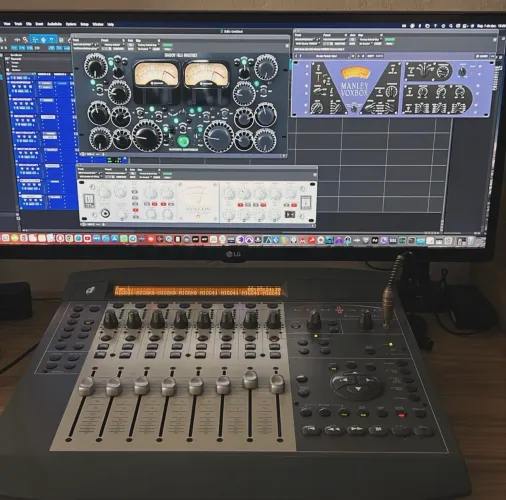Screen dimensions: 506x500
Task: Turn the bottom-left knob on Manley Voxbox
Action: [316, 107]
